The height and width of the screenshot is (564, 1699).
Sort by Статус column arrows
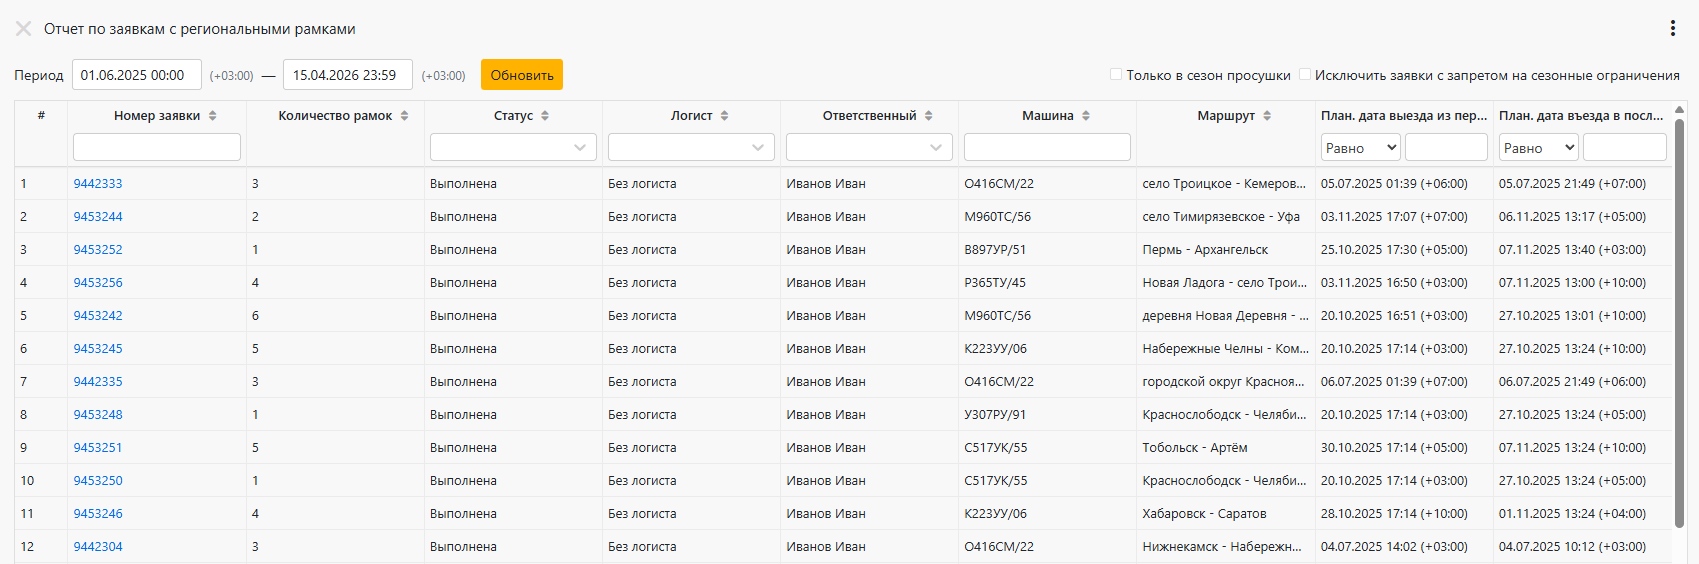point(545,116)
